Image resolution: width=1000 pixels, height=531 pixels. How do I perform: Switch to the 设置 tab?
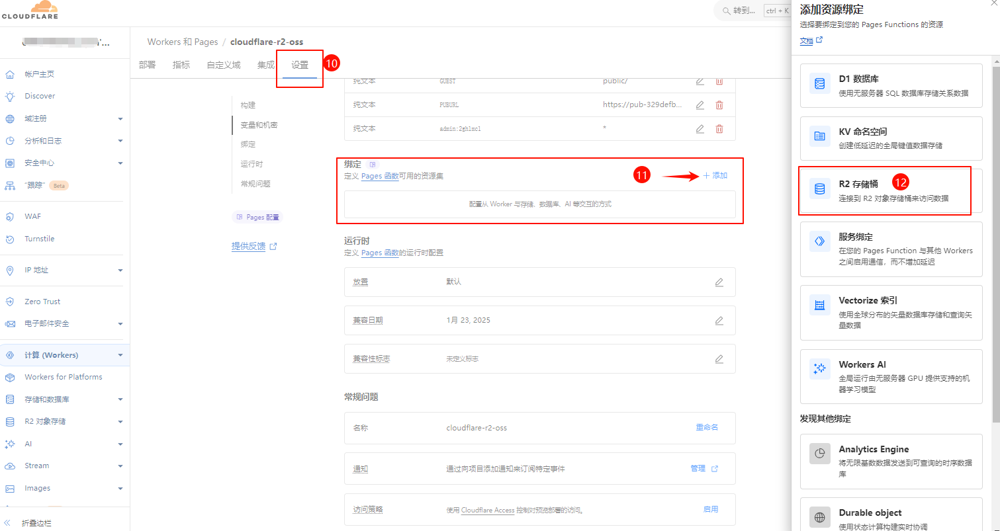point(300,65)
